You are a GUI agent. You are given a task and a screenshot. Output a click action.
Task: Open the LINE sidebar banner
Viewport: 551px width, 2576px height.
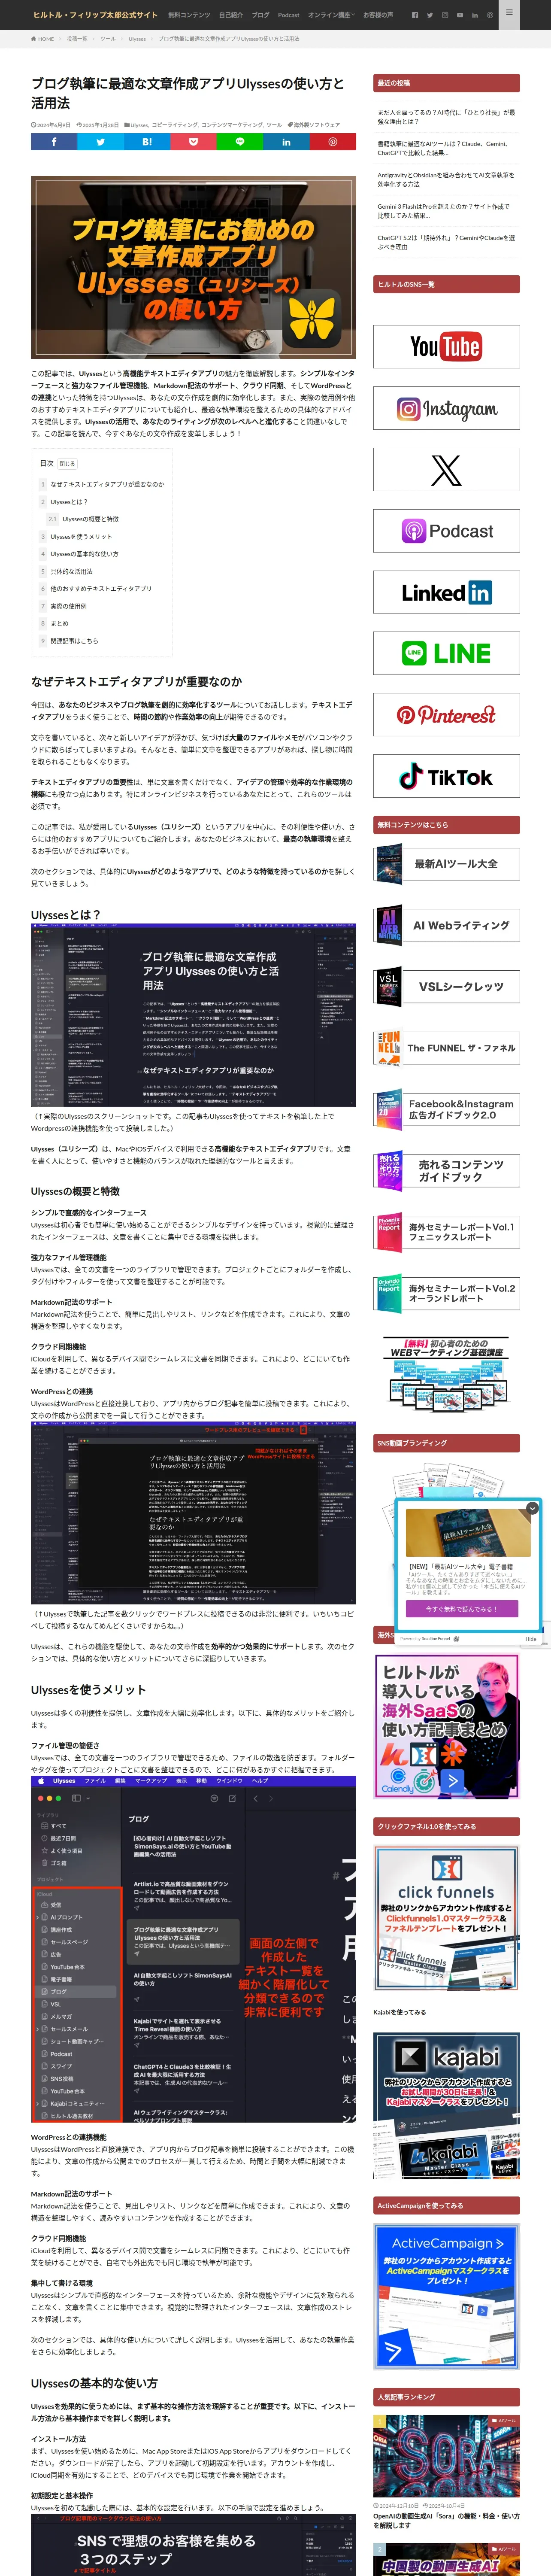click(x=446, y=654)
